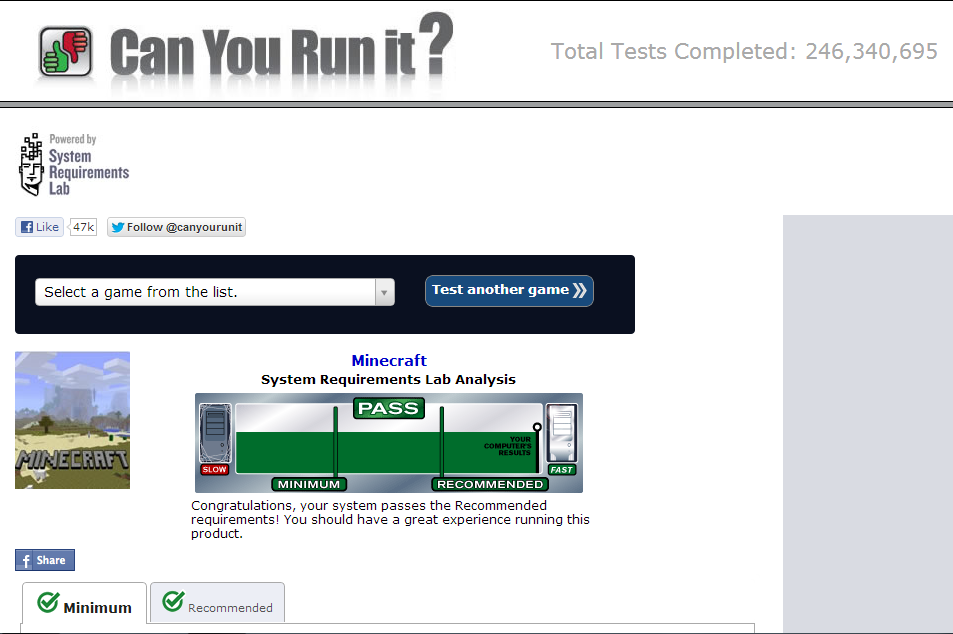Click the green checkmark on the Recommended tab

(173, 601)
